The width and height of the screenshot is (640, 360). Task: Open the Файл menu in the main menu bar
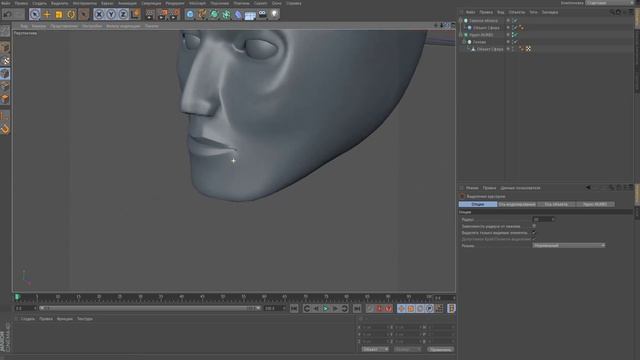click(6, 3)
